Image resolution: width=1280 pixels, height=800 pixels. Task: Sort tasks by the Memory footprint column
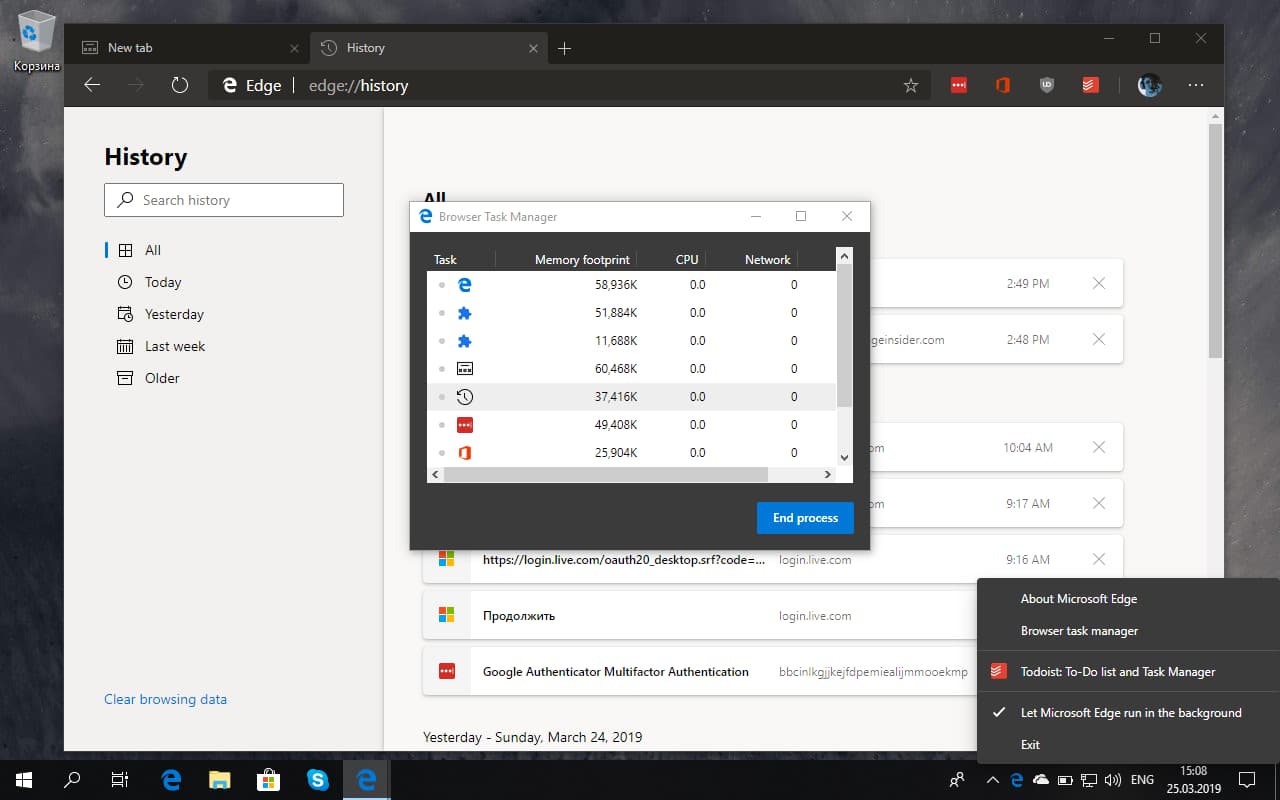click(x=582, y=260)
